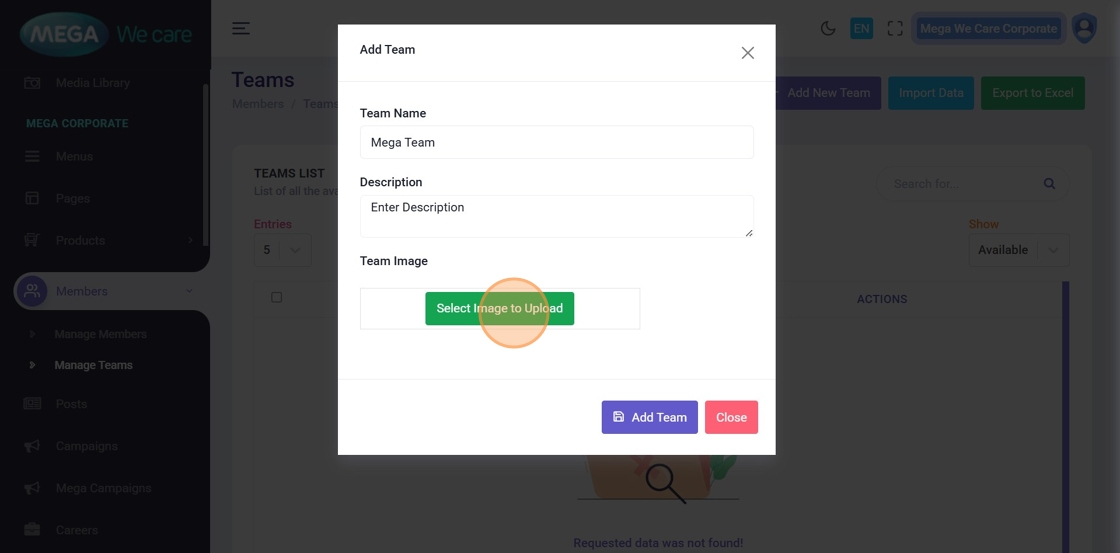Collapse the Members sidebar section
Image resolution: width=1120 pixels, height=553 pixels.
click(189, 291)
